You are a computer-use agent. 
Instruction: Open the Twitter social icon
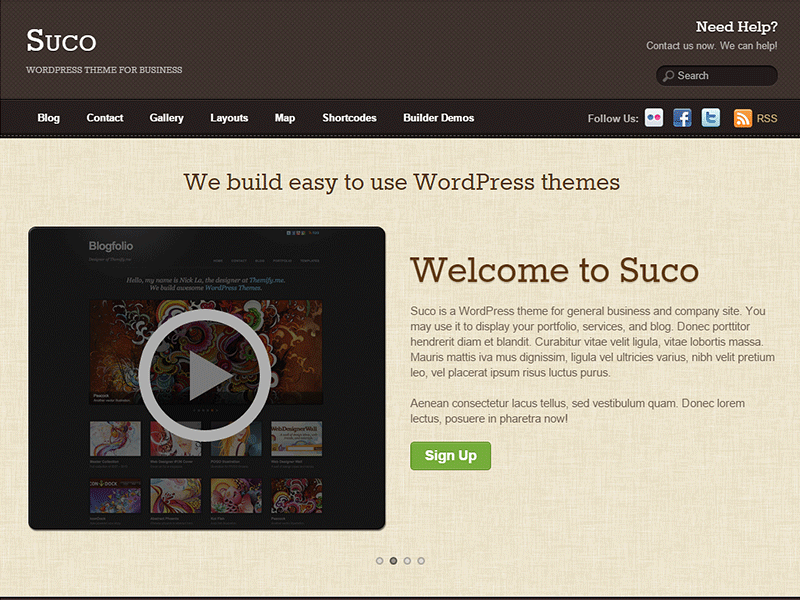[x=711, y=118]
